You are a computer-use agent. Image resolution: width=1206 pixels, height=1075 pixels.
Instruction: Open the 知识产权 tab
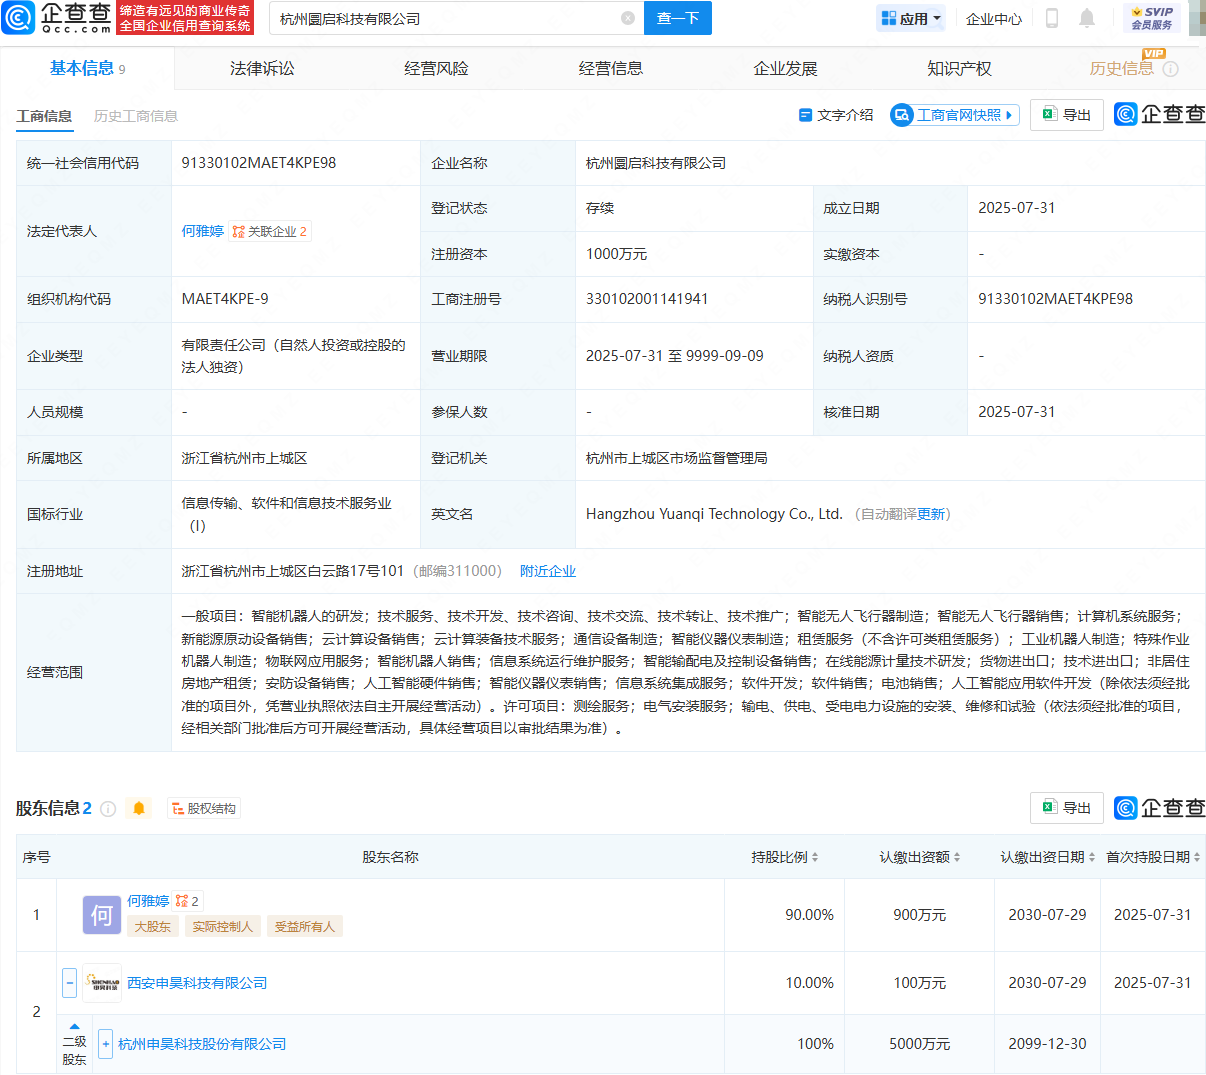coord(959,67)
